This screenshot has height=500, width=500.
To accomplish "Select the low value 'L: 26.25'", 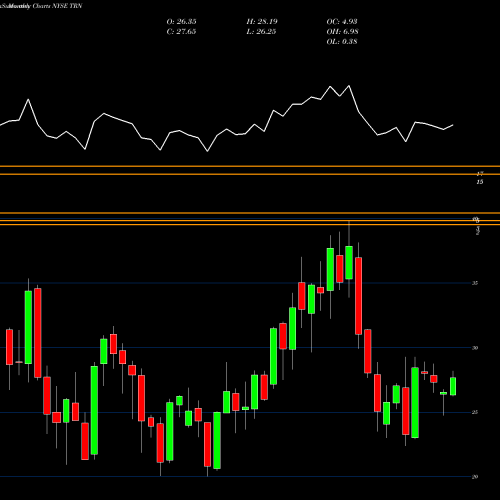I will click(x=261, y=31).
